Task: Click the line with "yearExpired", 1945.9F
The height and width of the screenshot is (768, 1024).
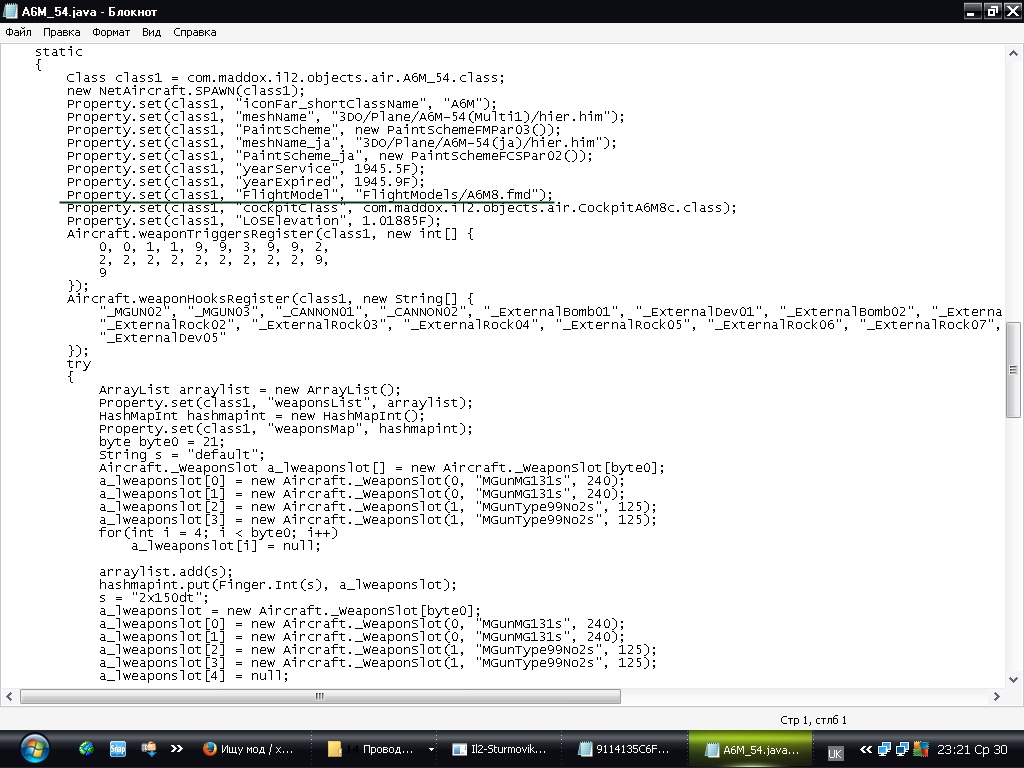Action: tap(246, 182)
